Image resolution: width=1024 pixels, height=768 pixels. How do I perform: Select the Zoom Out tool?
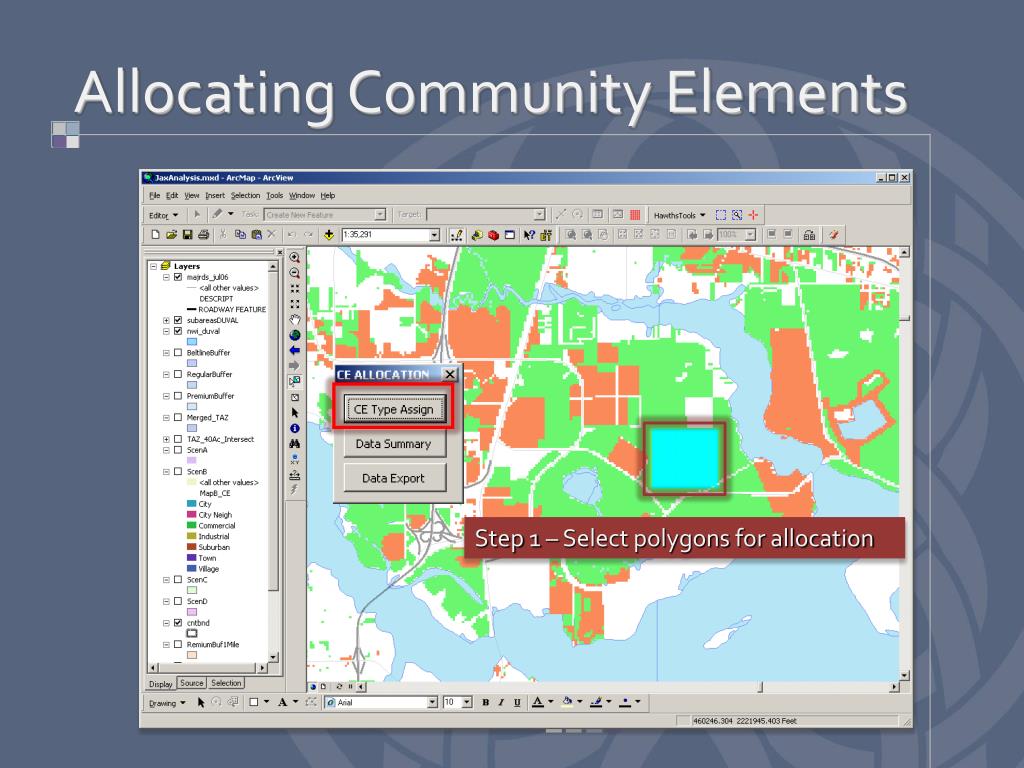pyautogui.click(x=295, y=273)
